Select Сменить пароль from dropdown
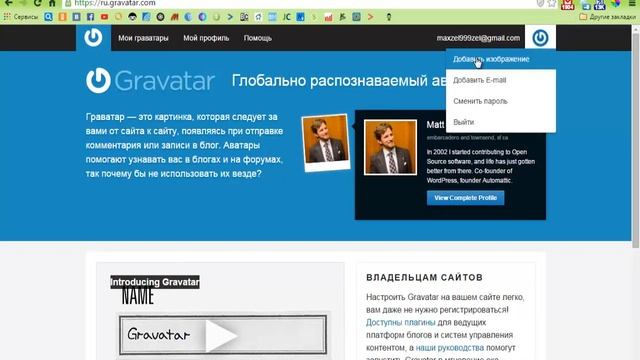Image resolution: width=640 pixels, height=360 pixels. (x=501, y=101)
